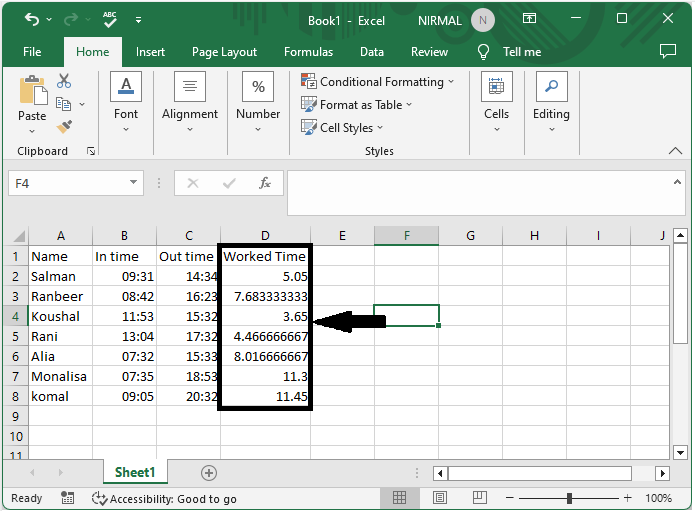The image size is (695, 511).
Task: Add a new sheet with plus icon
Action: tap(209, 473)
